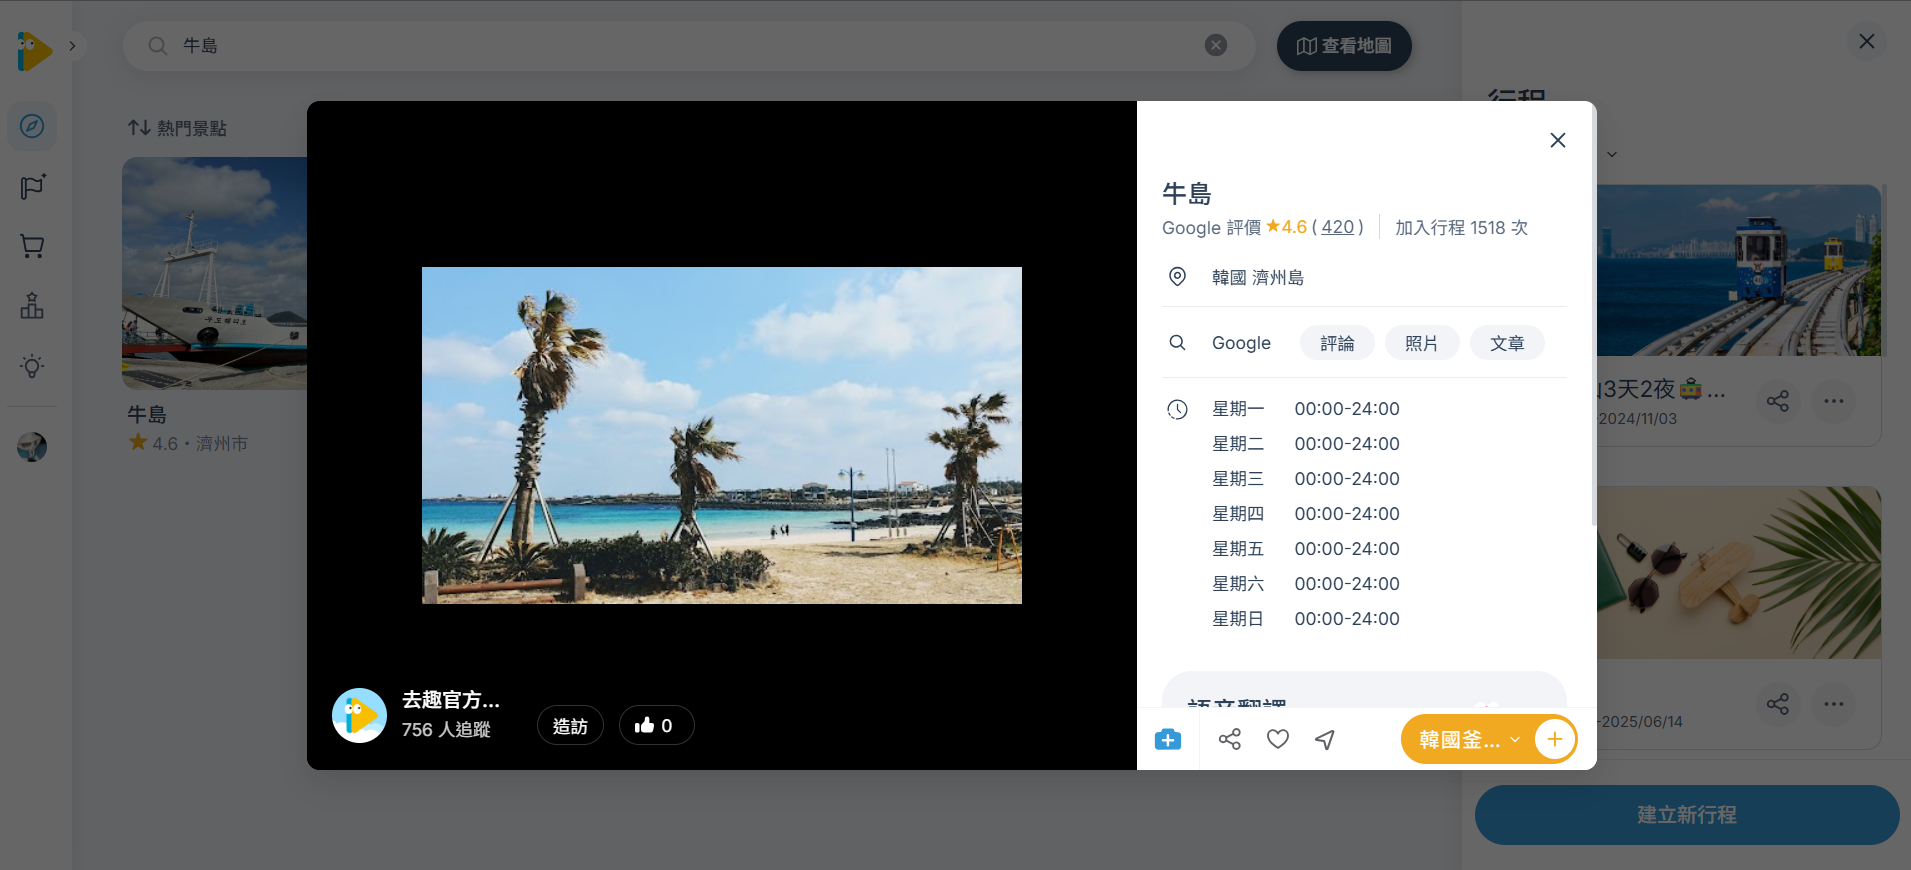Expand the itinerary panel dropdown chevron

tap(1612, 155)
